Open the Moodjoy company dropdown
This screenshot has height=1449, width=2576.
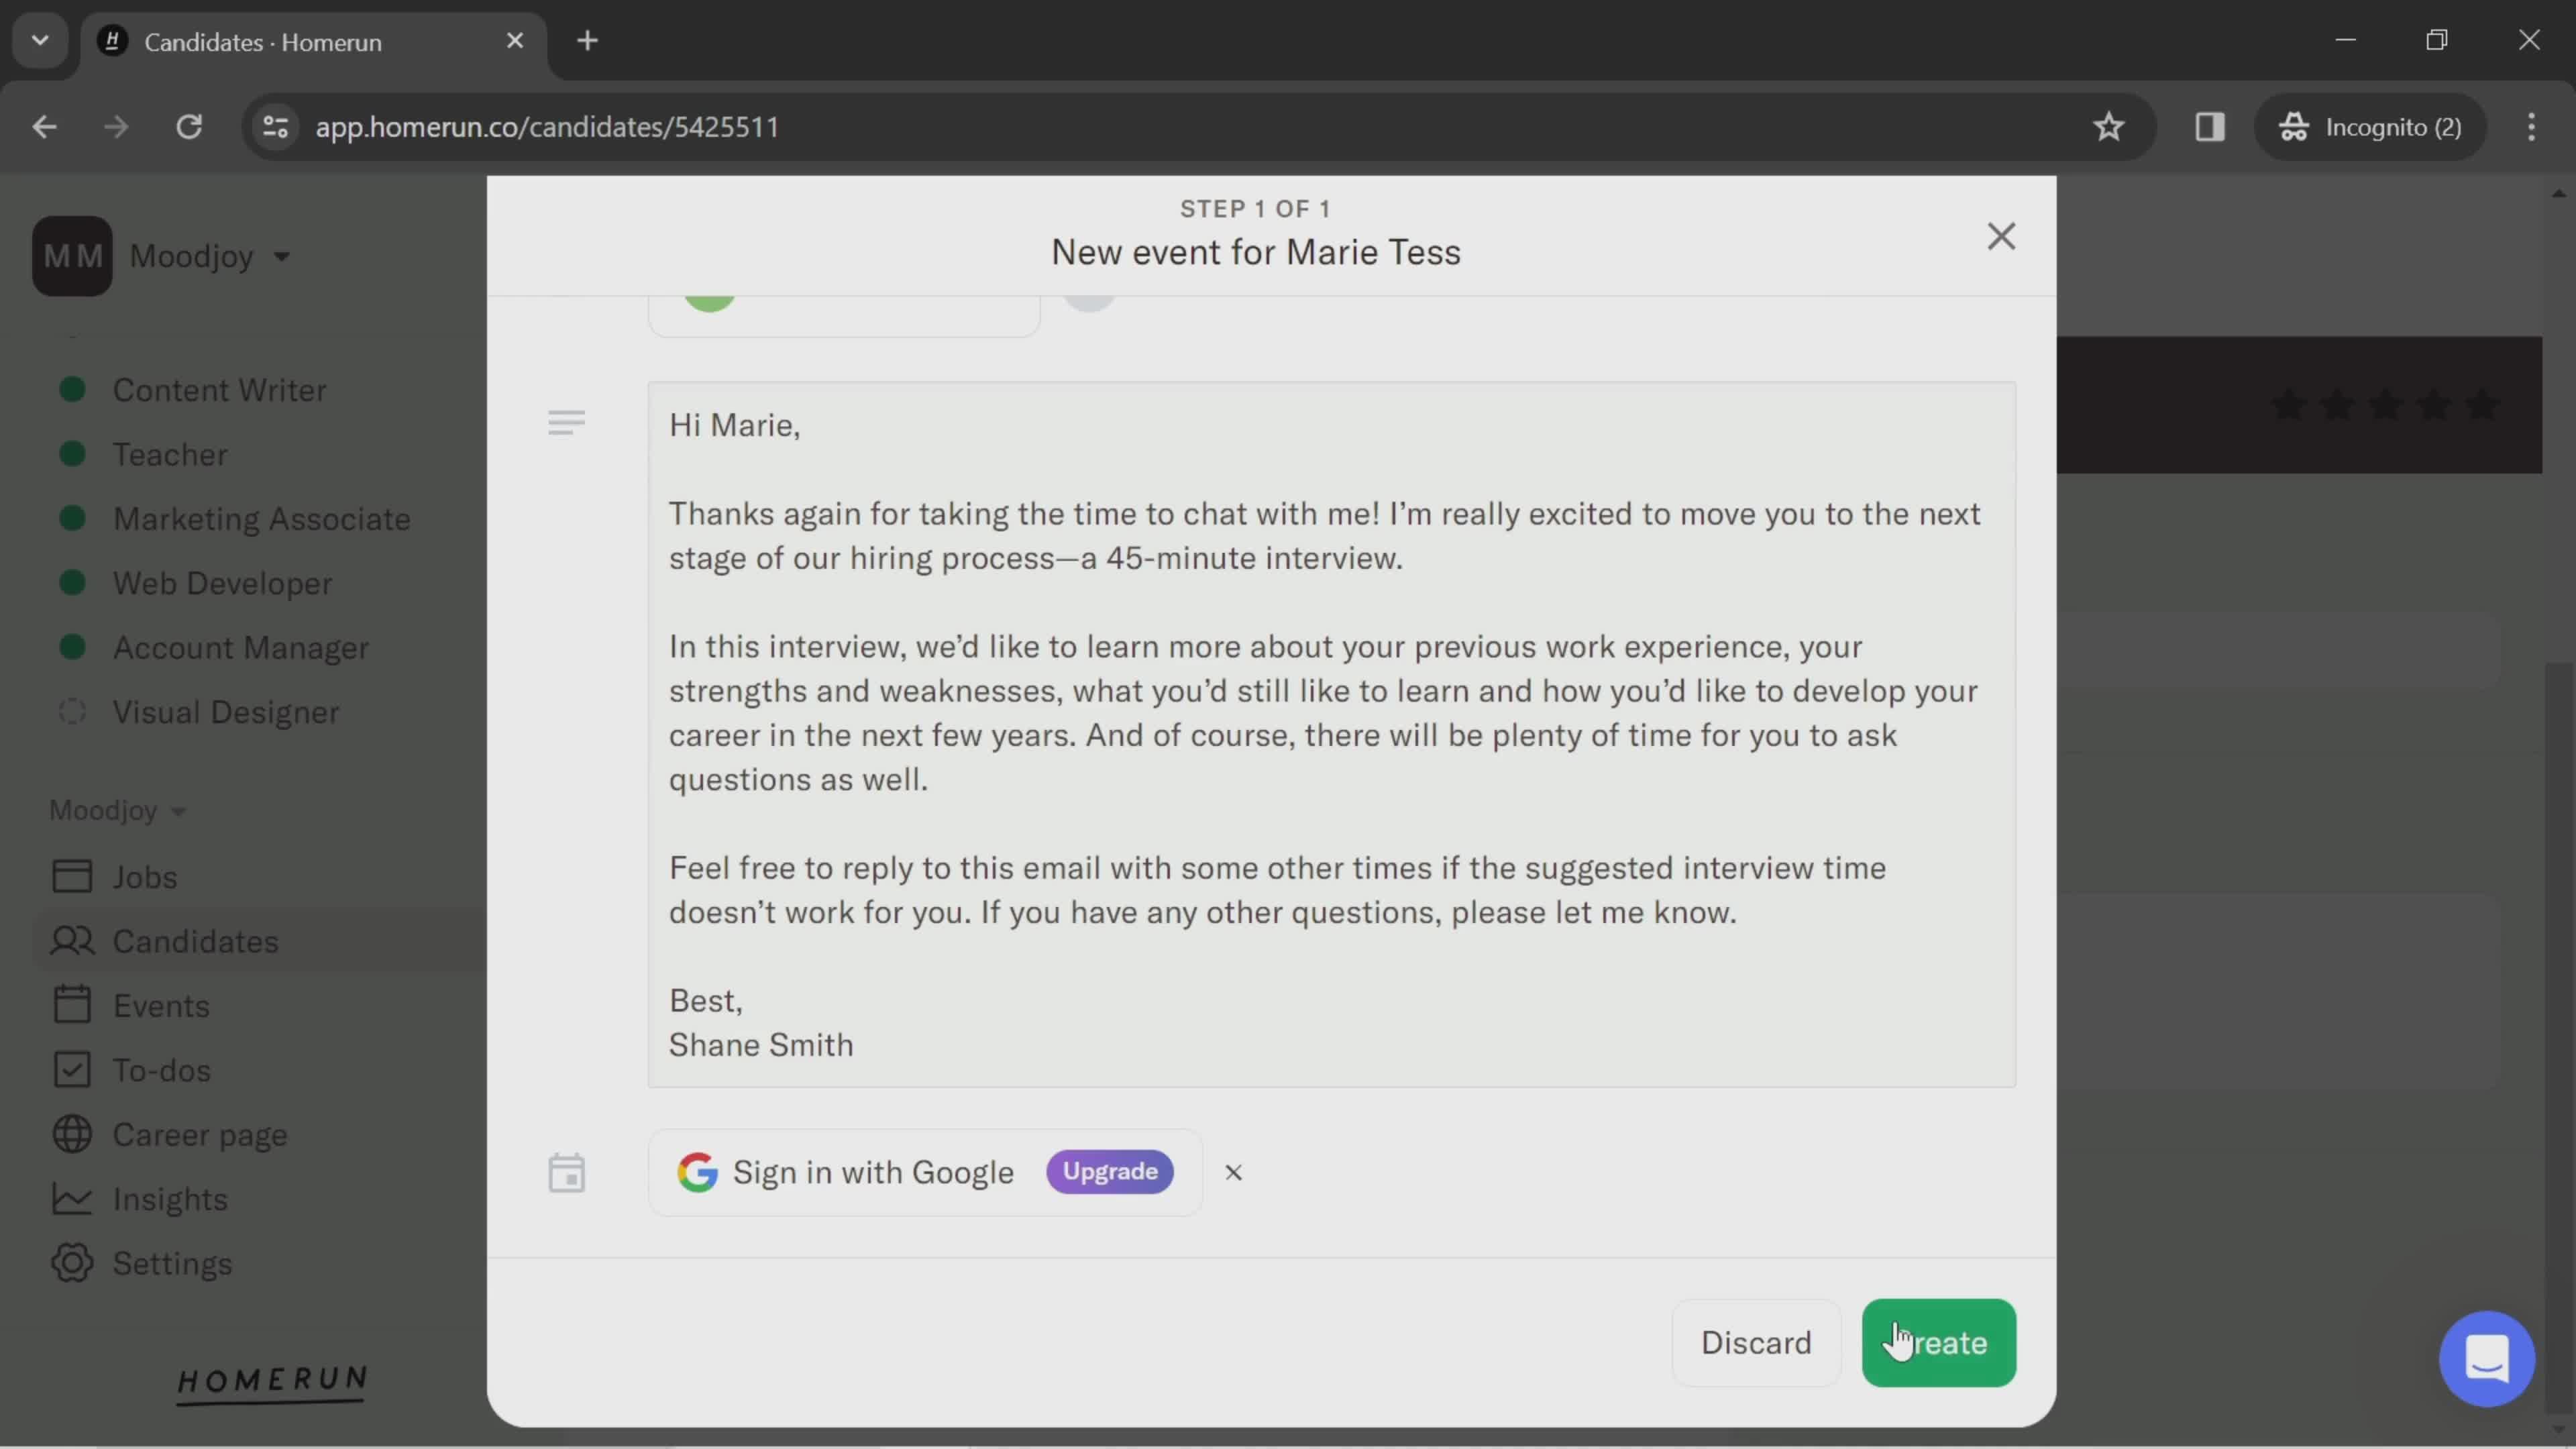[x=210, y=256]
